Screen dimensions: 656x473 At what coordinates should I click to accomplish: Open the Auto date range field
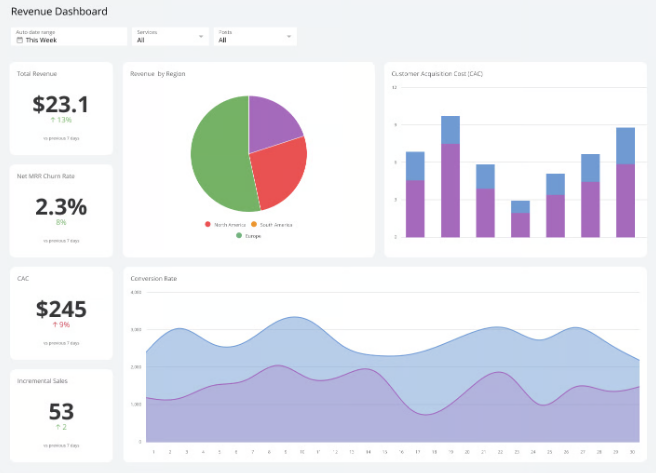69,36
